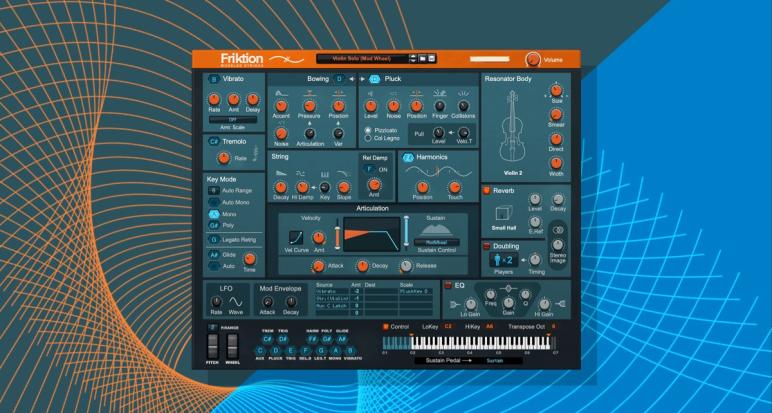The width and height of the screenshot is (772, 413).
Task: Click the highlighted Pluck keyswitch hexagon icon
Action: coord(375,79)
